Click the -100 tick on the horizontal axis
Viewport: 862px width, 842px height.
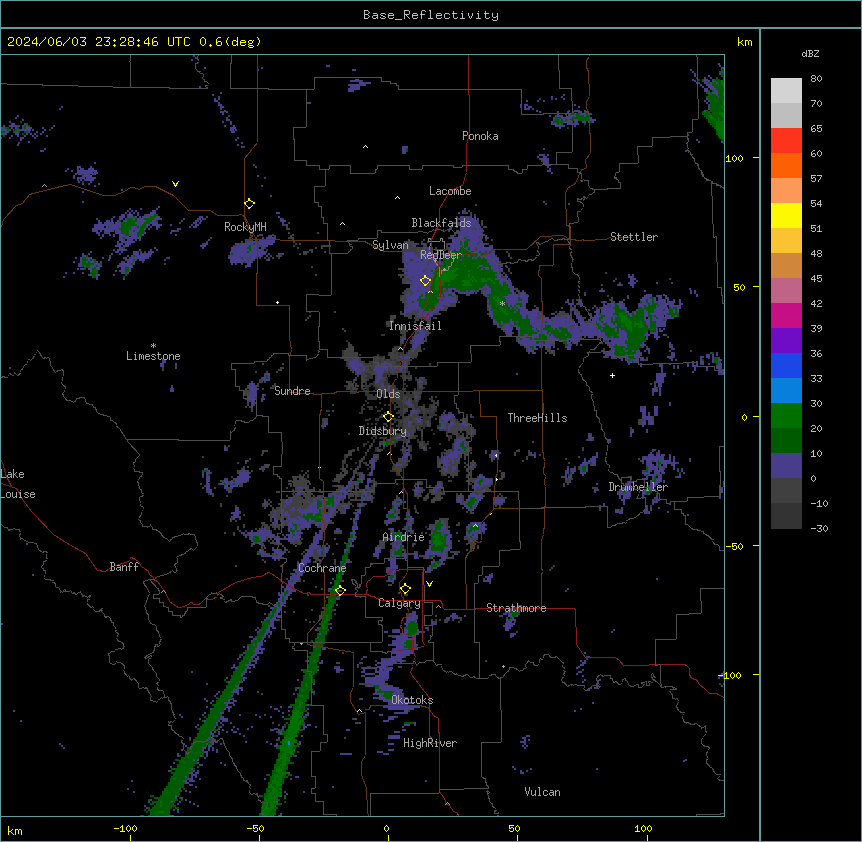[126, 829]
